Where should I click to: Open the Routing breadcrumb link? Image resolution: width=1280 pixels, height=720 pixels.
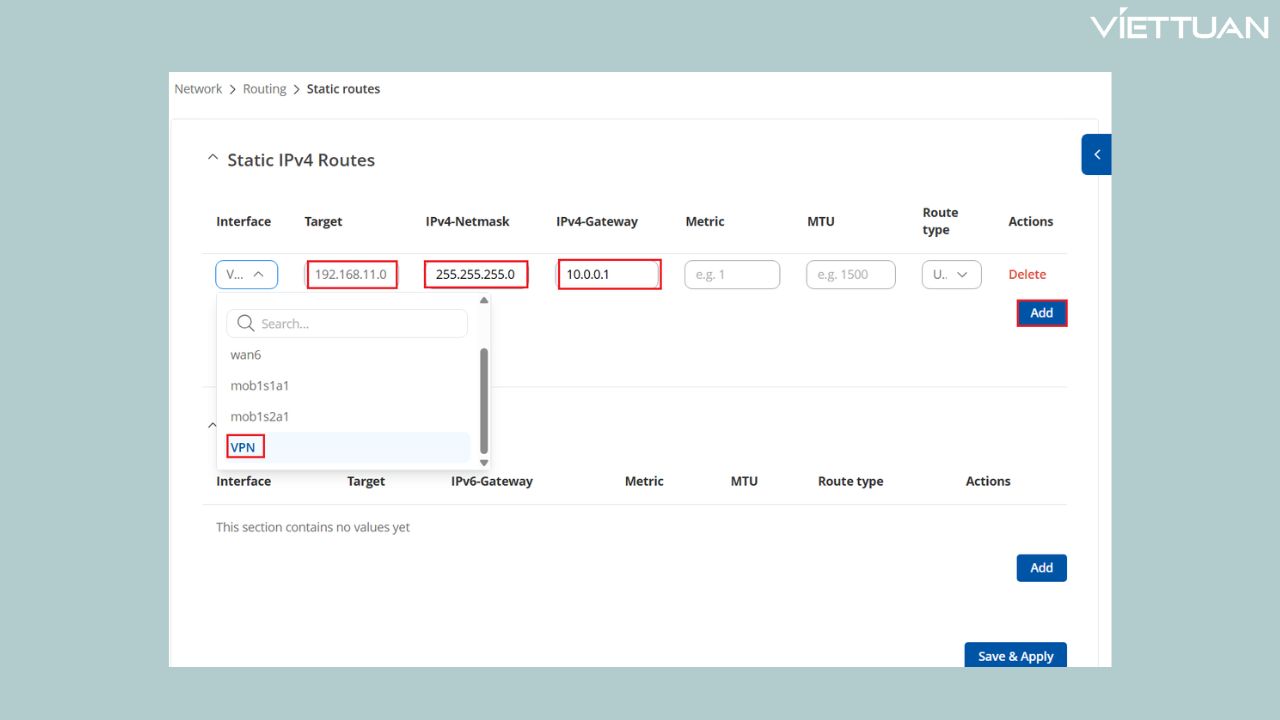pyautogui.click(x=264, y=89)
